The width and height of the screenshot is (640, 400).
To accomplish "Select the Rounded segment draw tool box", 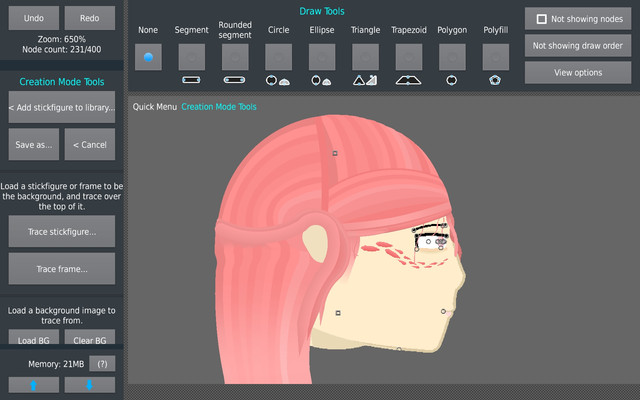I will pyautogui.click(x=235, y=57).
